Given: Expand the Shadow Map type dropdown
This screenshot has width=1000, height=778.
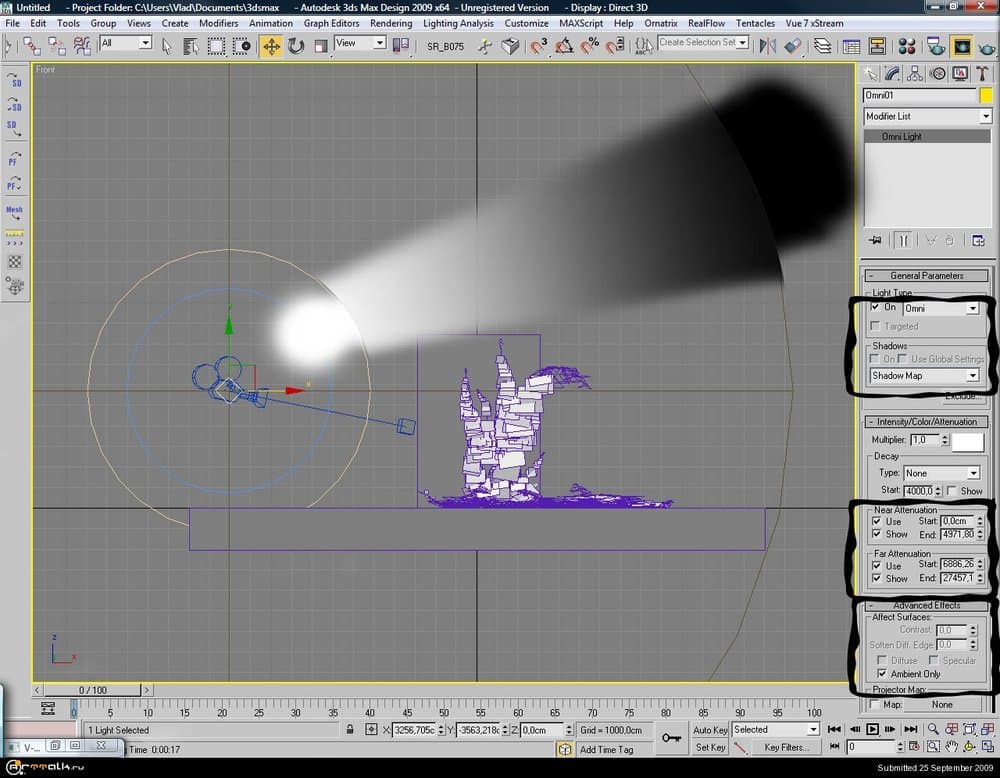Looking at the screenshot, I should point(924,376).
